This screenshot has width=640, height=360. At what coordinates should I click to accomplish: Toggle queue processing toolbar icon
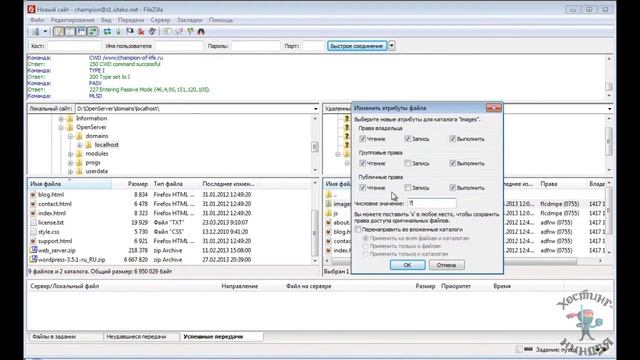pyautogui.click(x=118, y=31)
